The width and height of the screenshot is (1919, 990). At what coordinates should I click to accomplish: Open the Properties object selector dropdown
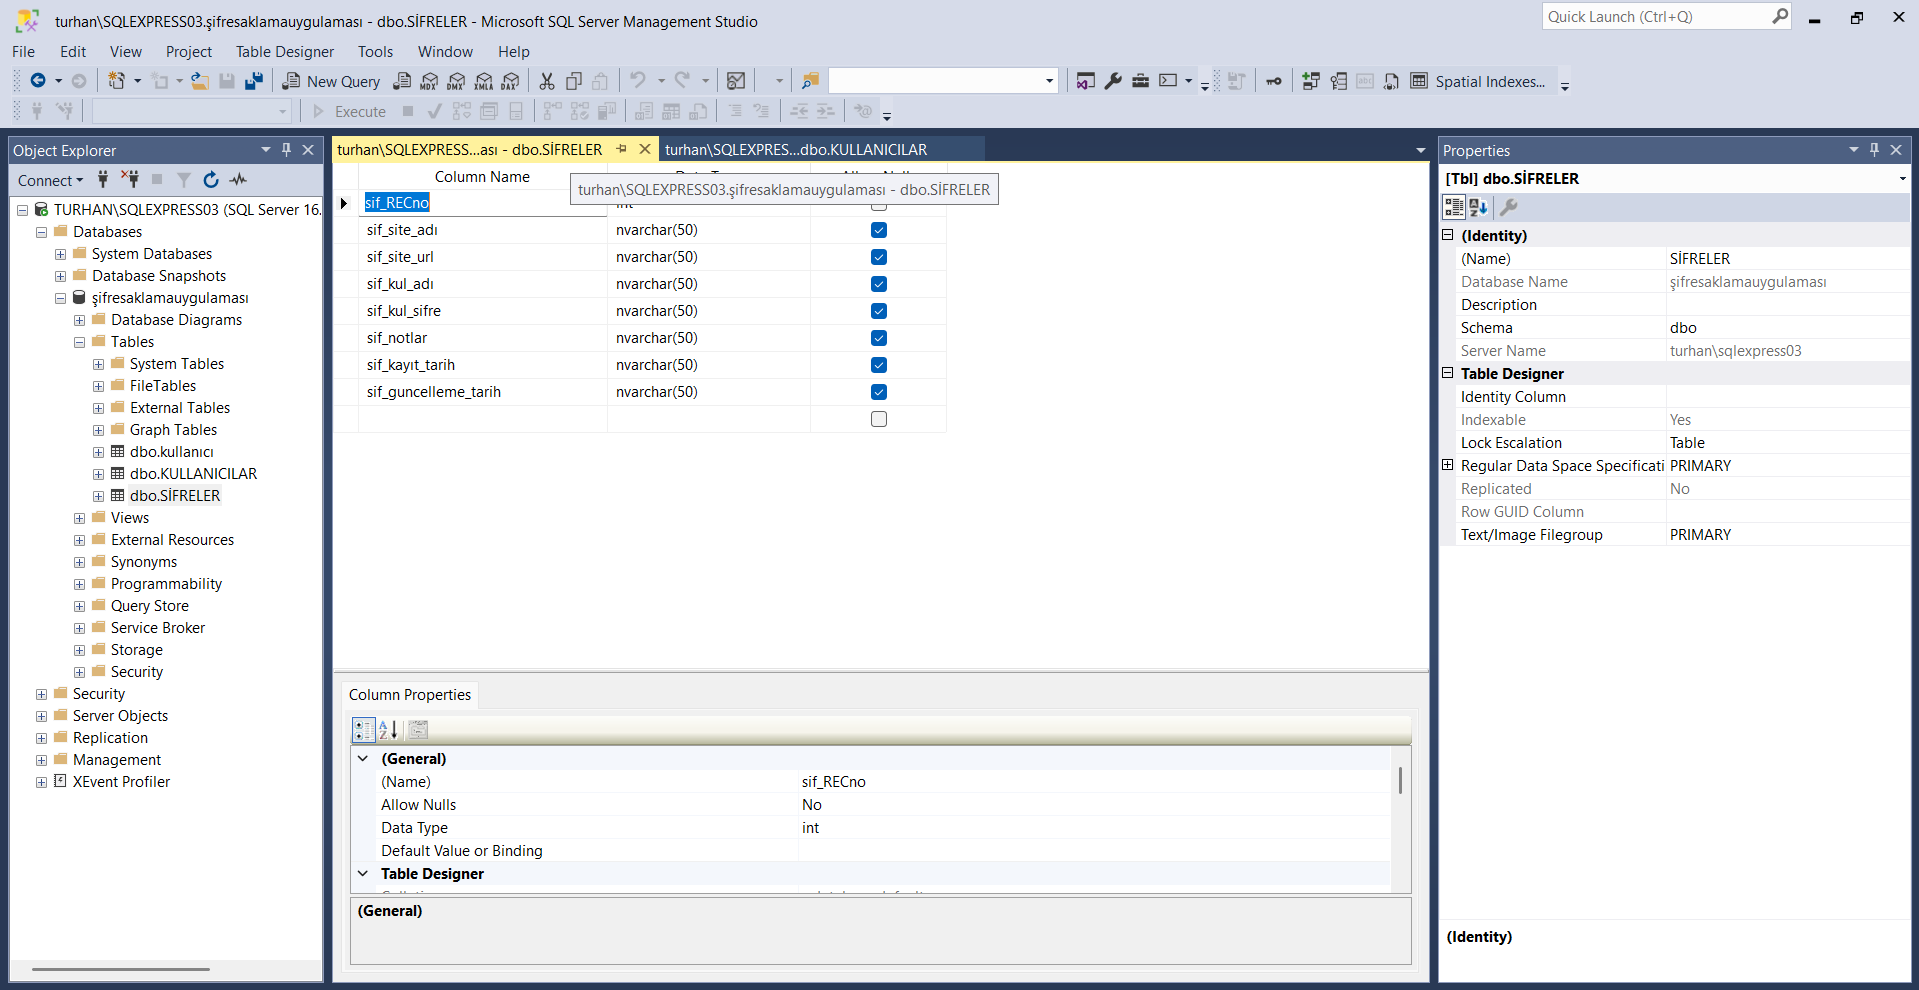click(x=1902, y=179)
